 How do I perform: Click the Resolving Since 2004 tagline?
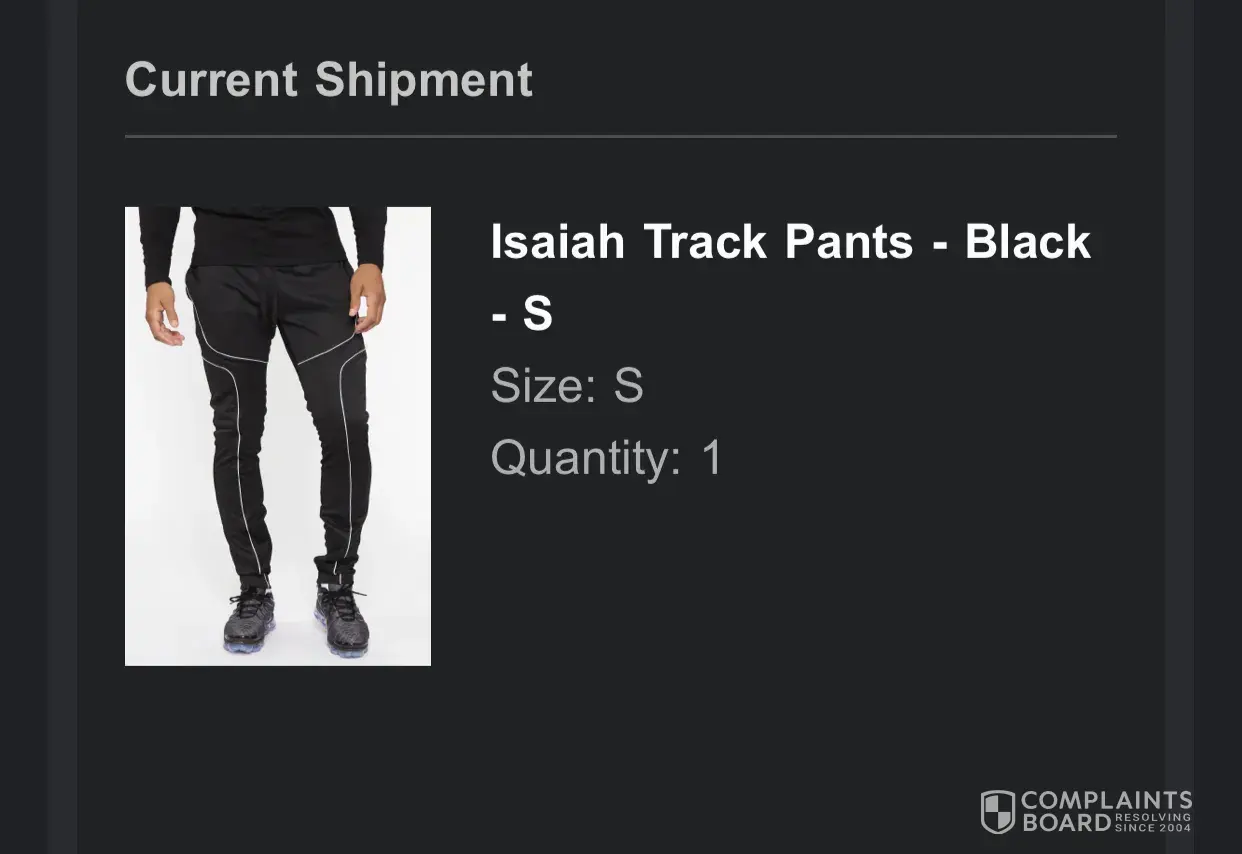(x=1153, y=822)
